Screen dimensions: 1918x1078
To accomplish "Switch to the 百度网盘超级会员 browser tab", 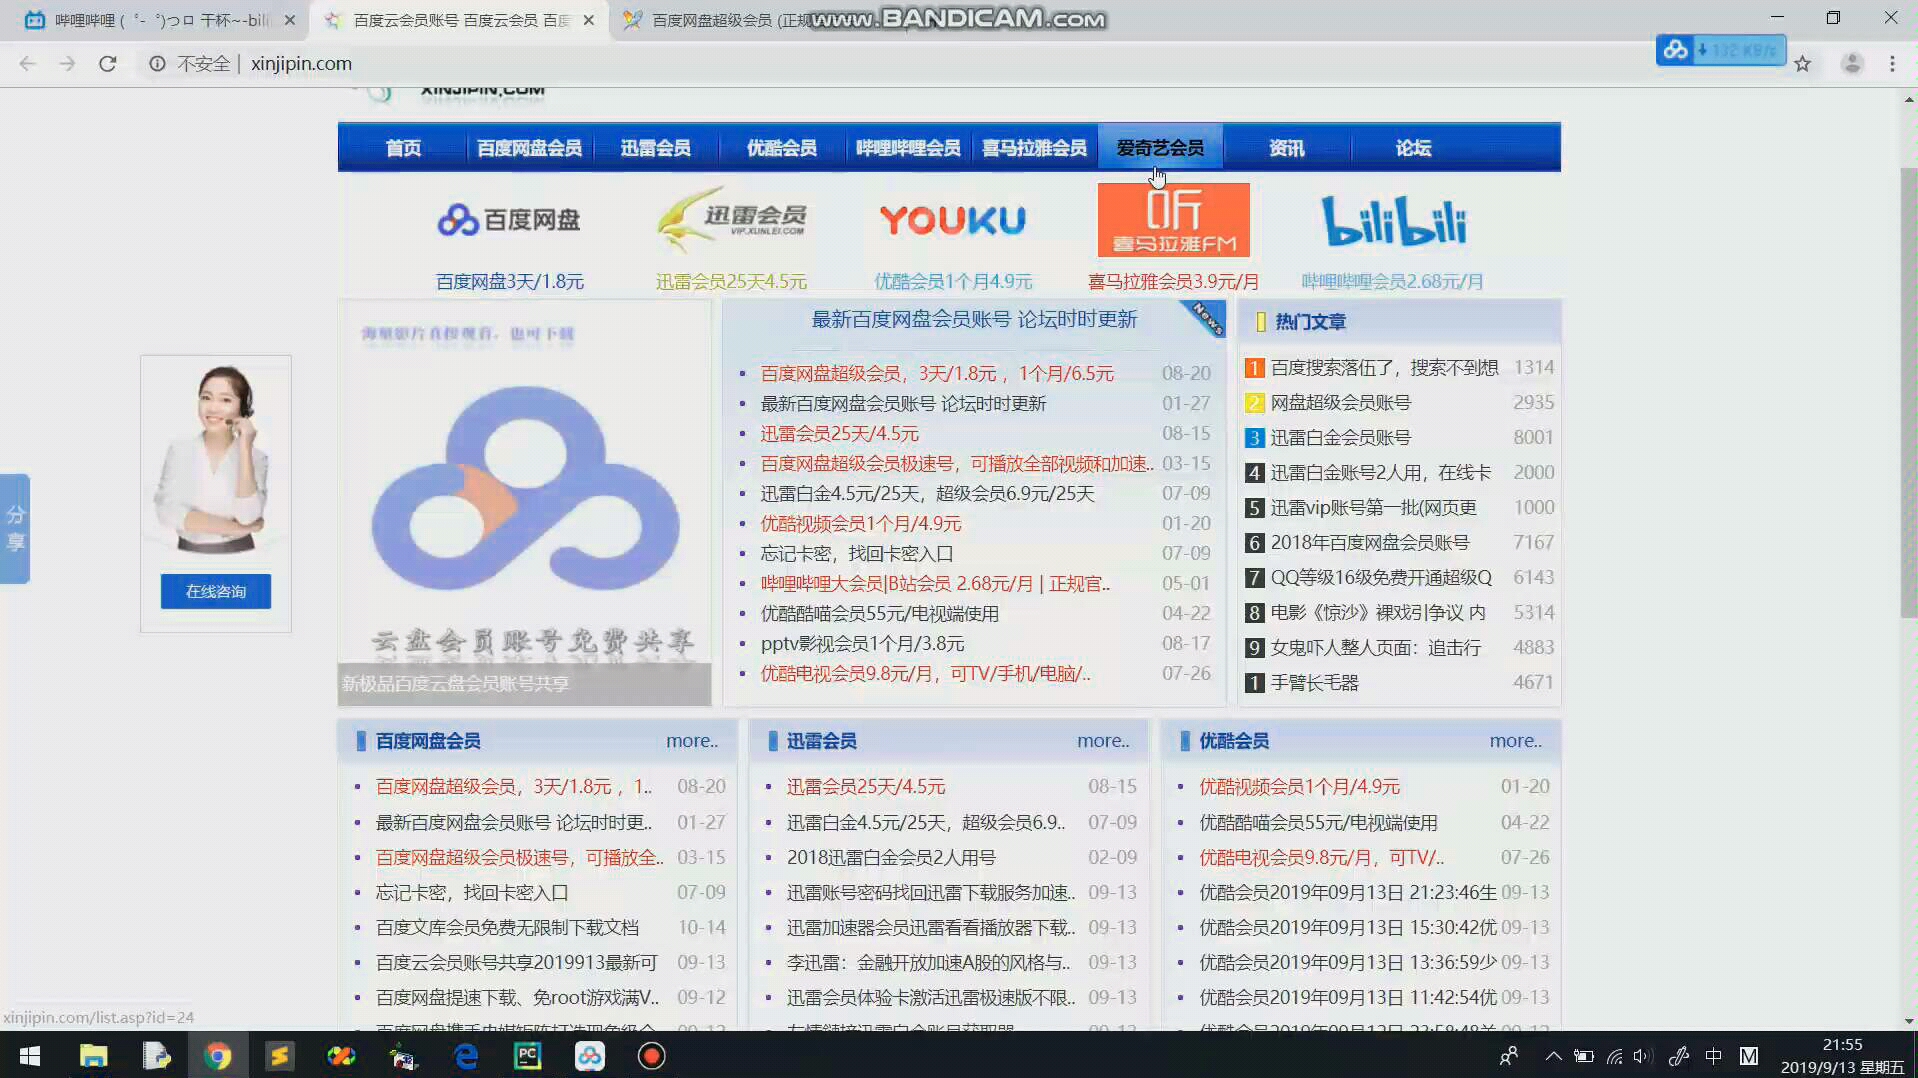I will pos(730,20).
